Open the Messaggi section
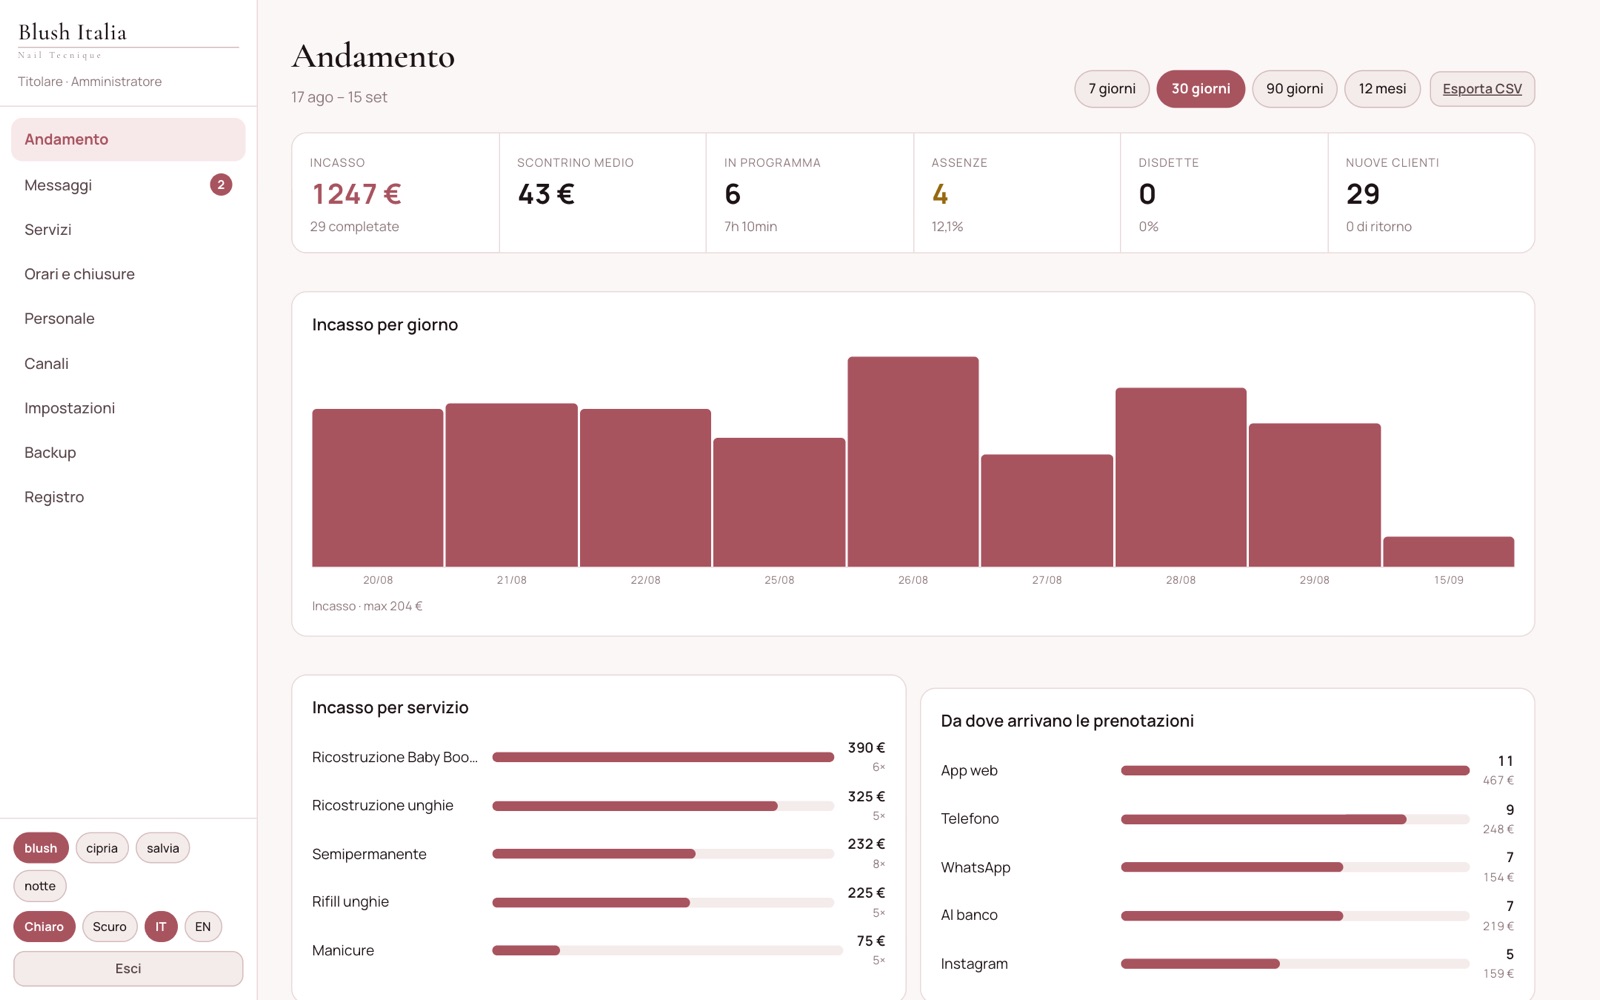 (128, 185)
